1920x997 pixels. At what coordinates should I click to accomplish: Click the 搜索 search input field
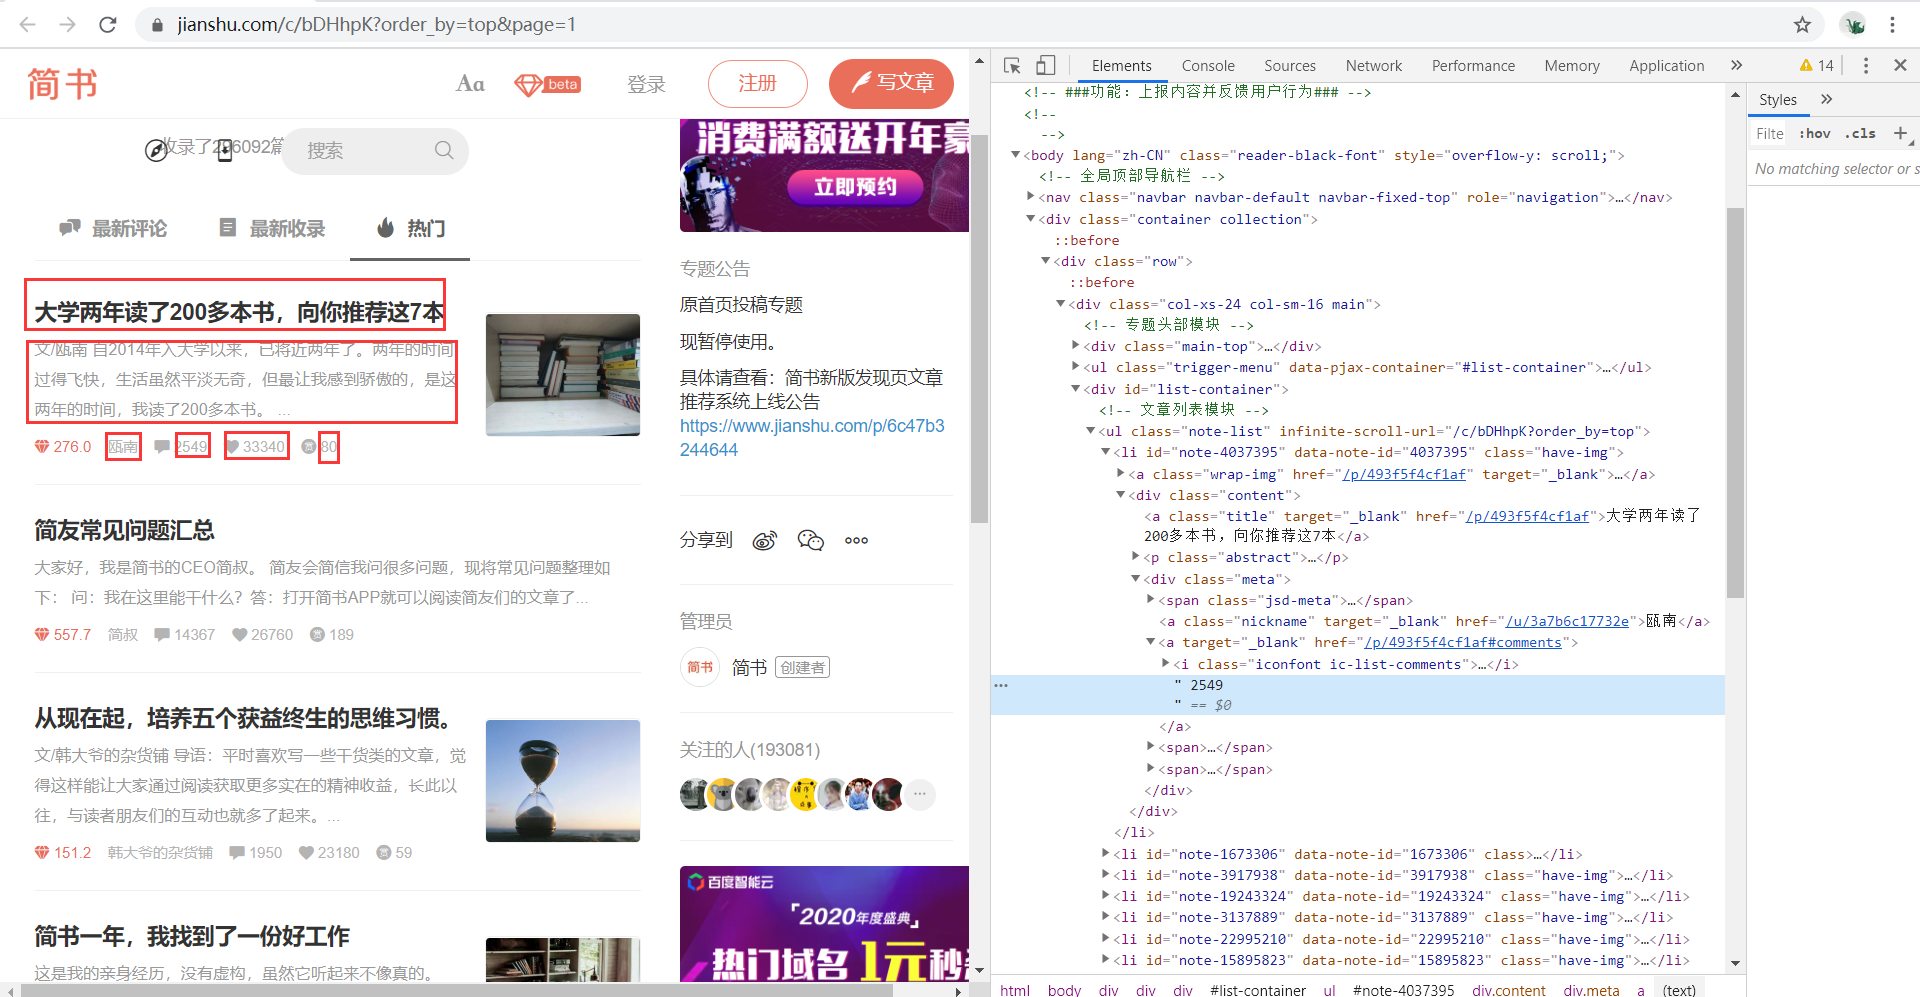tap(375, 150)
